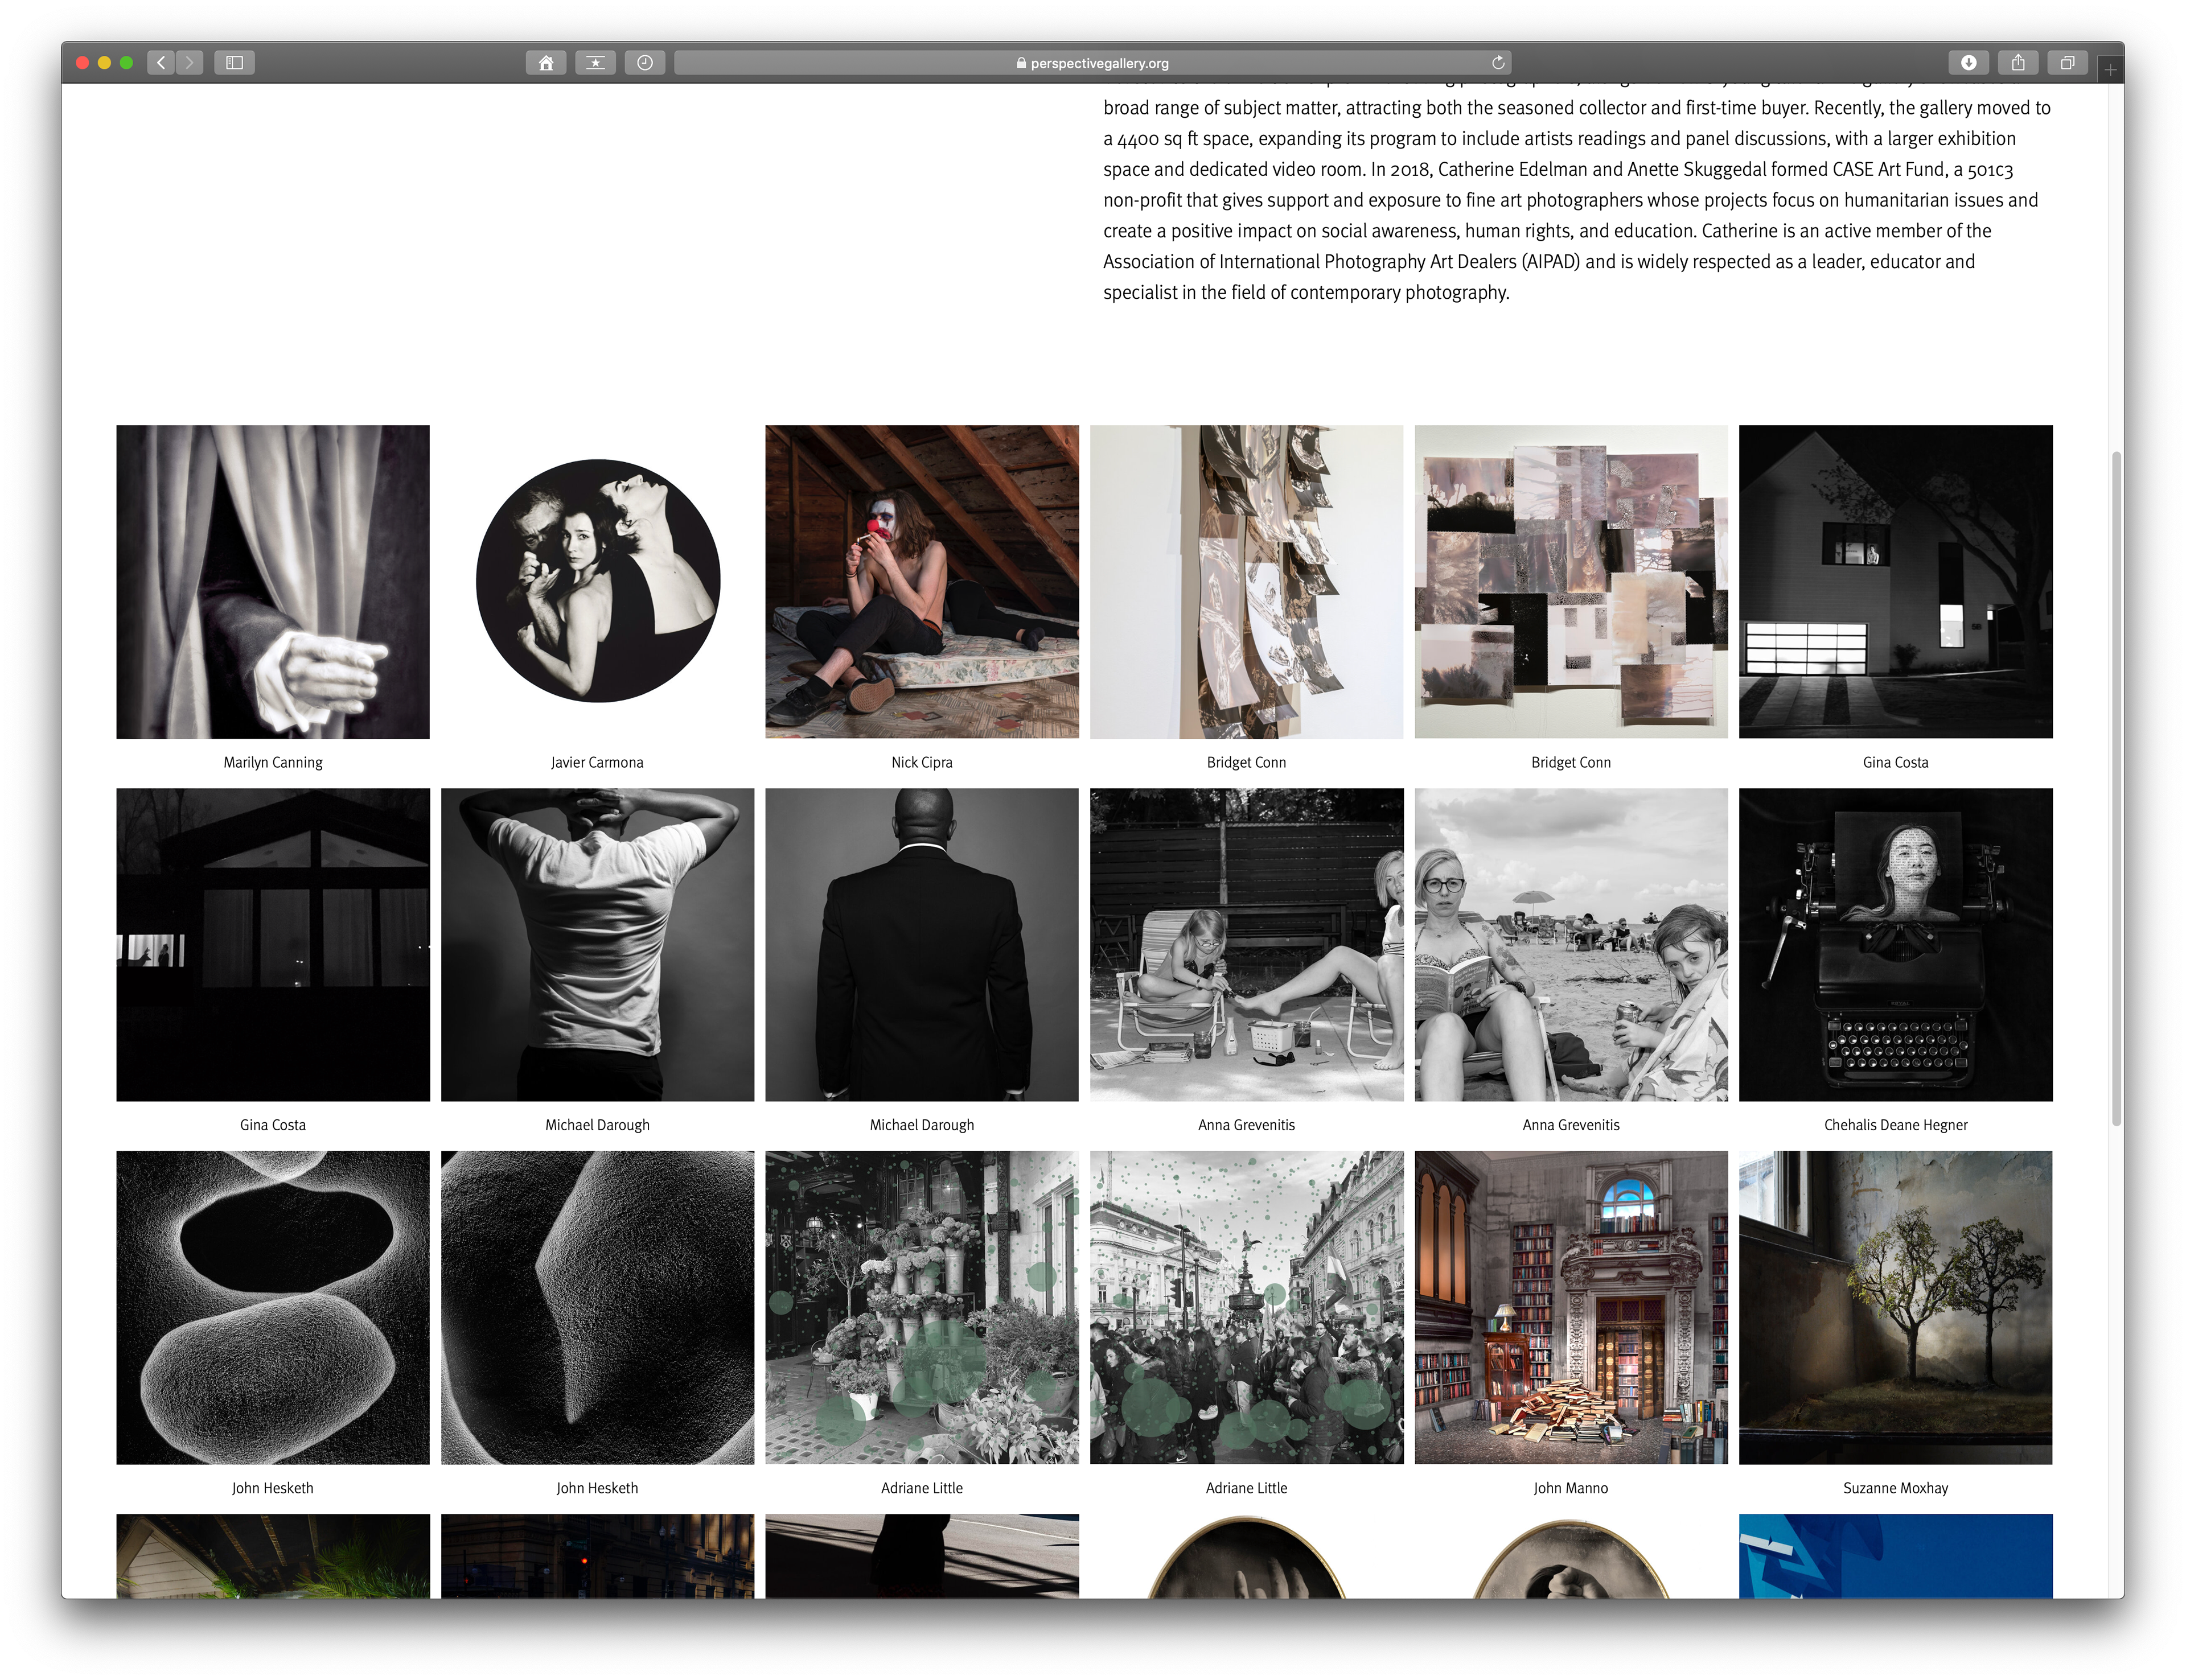Viewport: 2186px width, 1680px height.
Task: Go to the Home page icon
Action: [546, 63]
